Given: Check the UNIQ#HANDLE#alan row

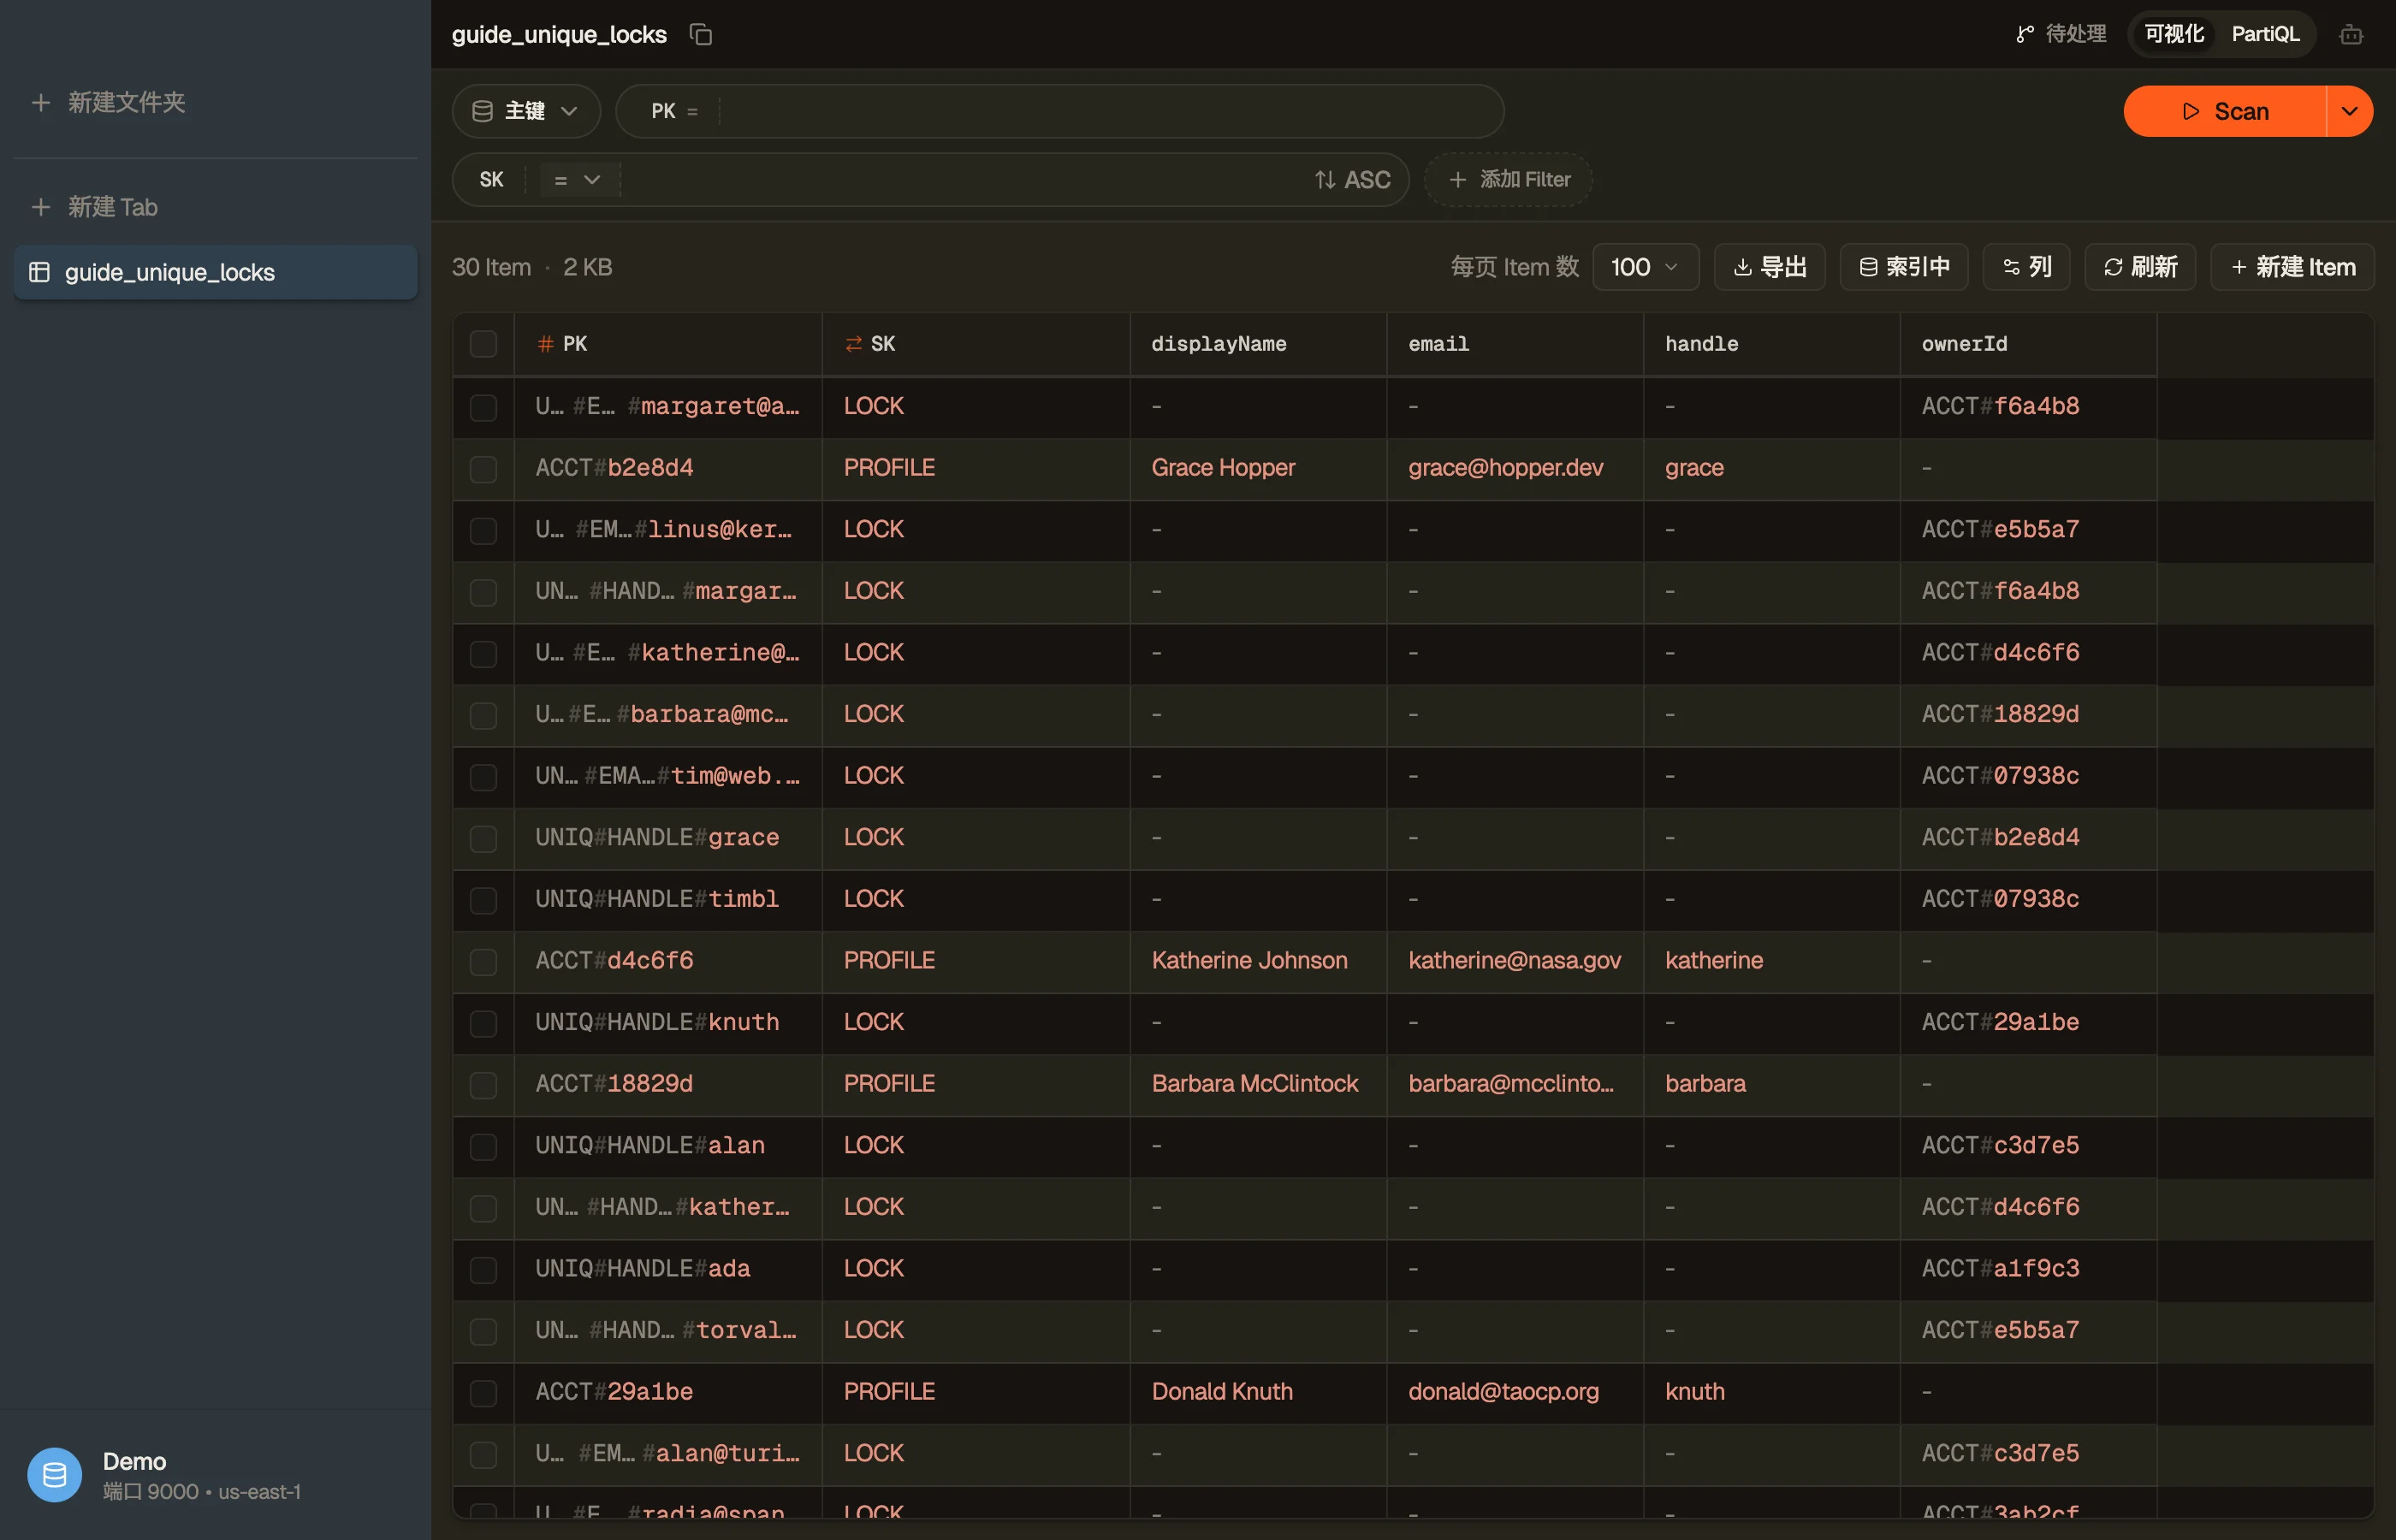Looking at the screenshot, I should click(483, 1146).
